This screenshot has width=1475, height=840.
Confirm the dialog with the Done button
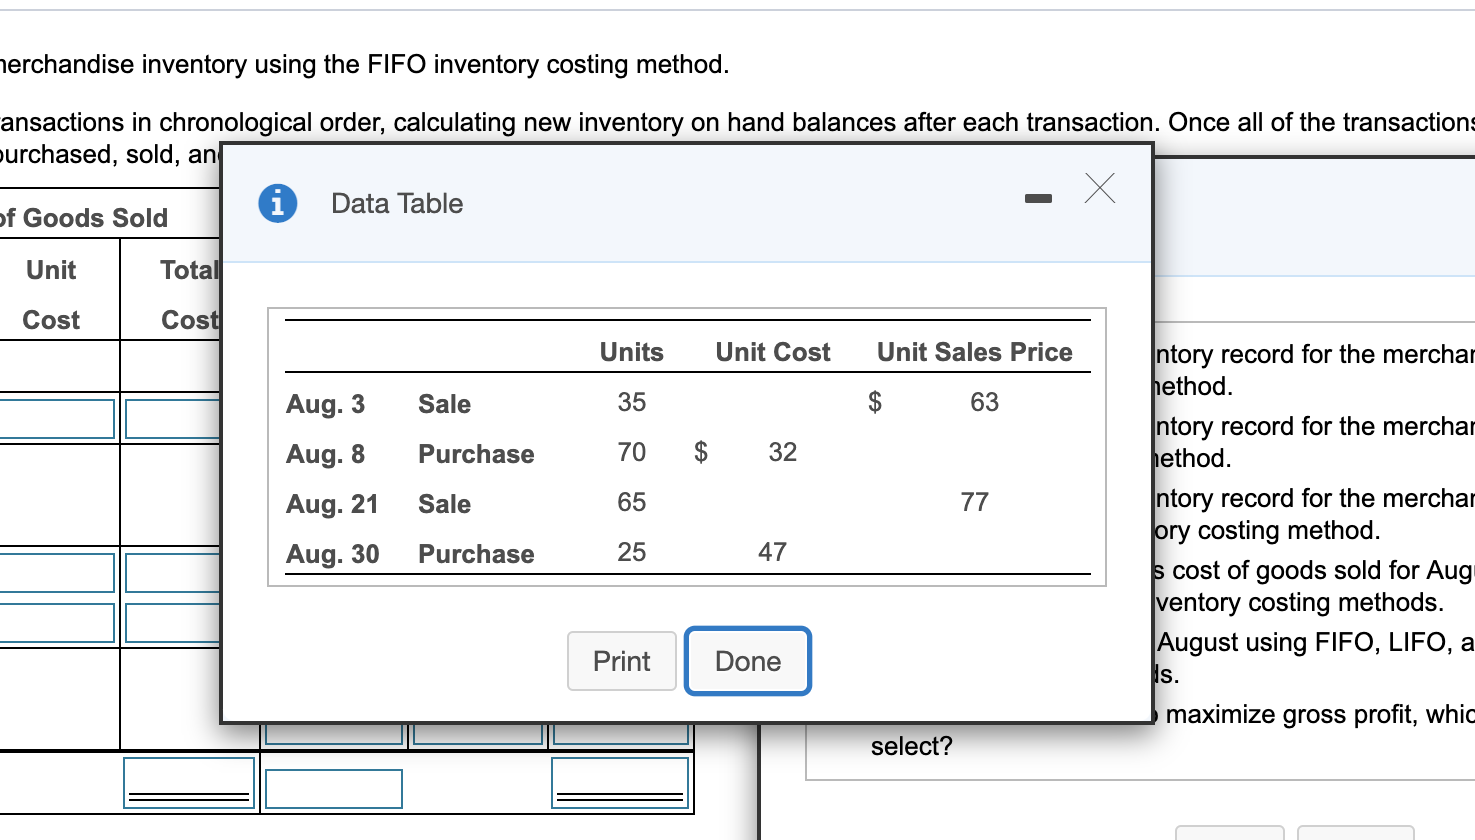click(x=748, y=661)
